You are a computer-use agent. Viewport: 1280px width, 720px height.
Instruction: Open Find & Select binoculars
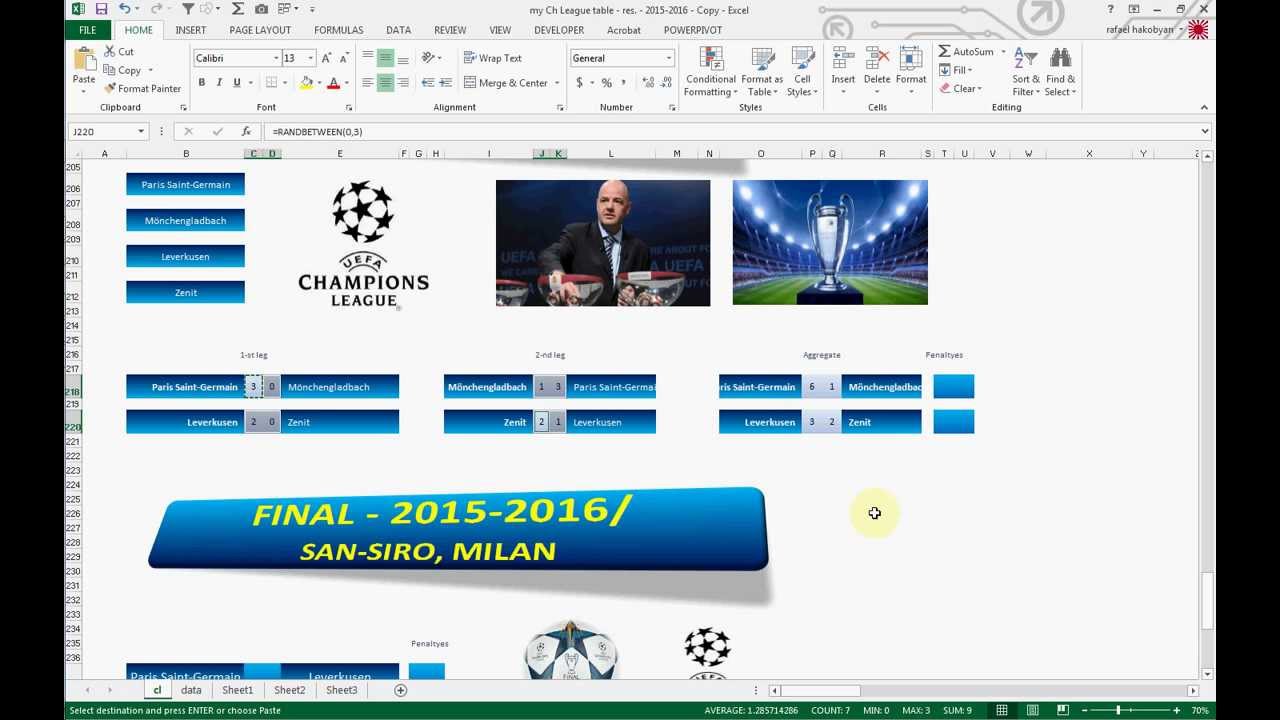1061,72
